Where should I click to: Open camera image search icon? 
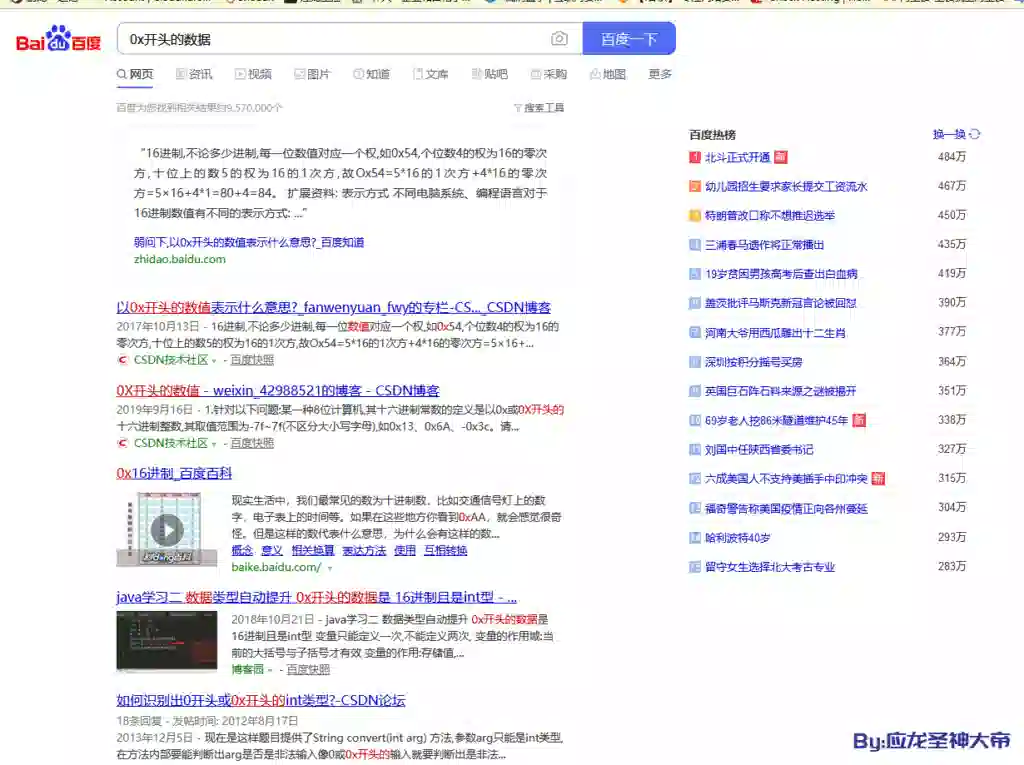pyautogui.click(x=559, y=39)
